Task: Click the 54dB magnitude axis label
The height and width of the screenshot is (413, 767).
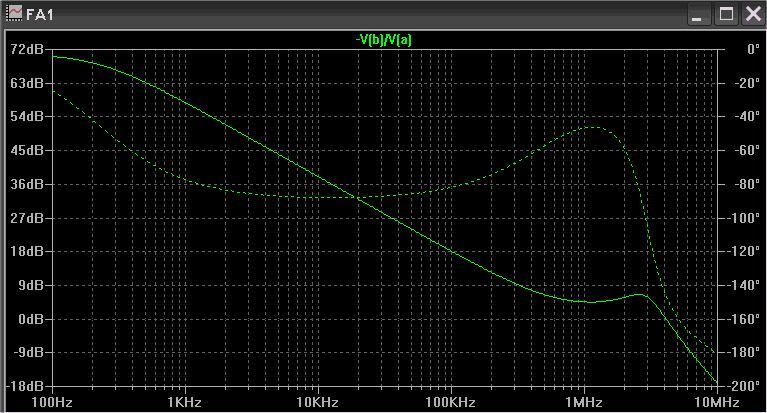Action: 27,116
